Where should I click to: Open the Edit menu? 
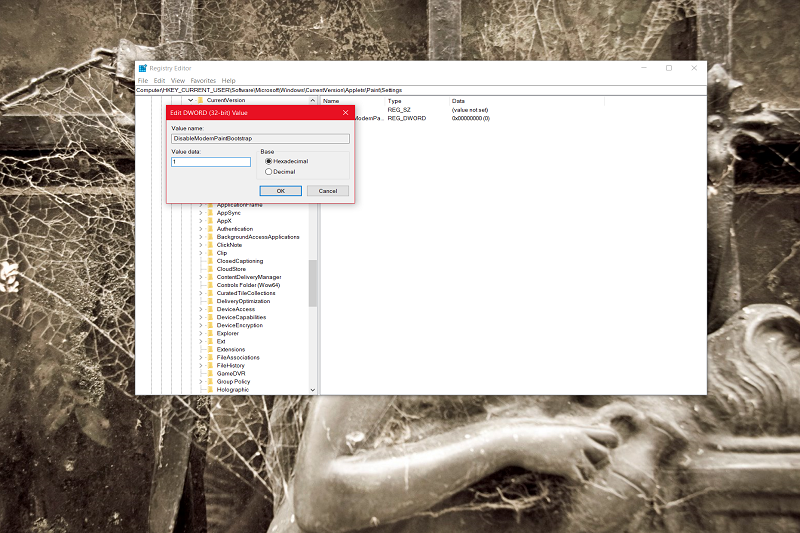[159, 81]
